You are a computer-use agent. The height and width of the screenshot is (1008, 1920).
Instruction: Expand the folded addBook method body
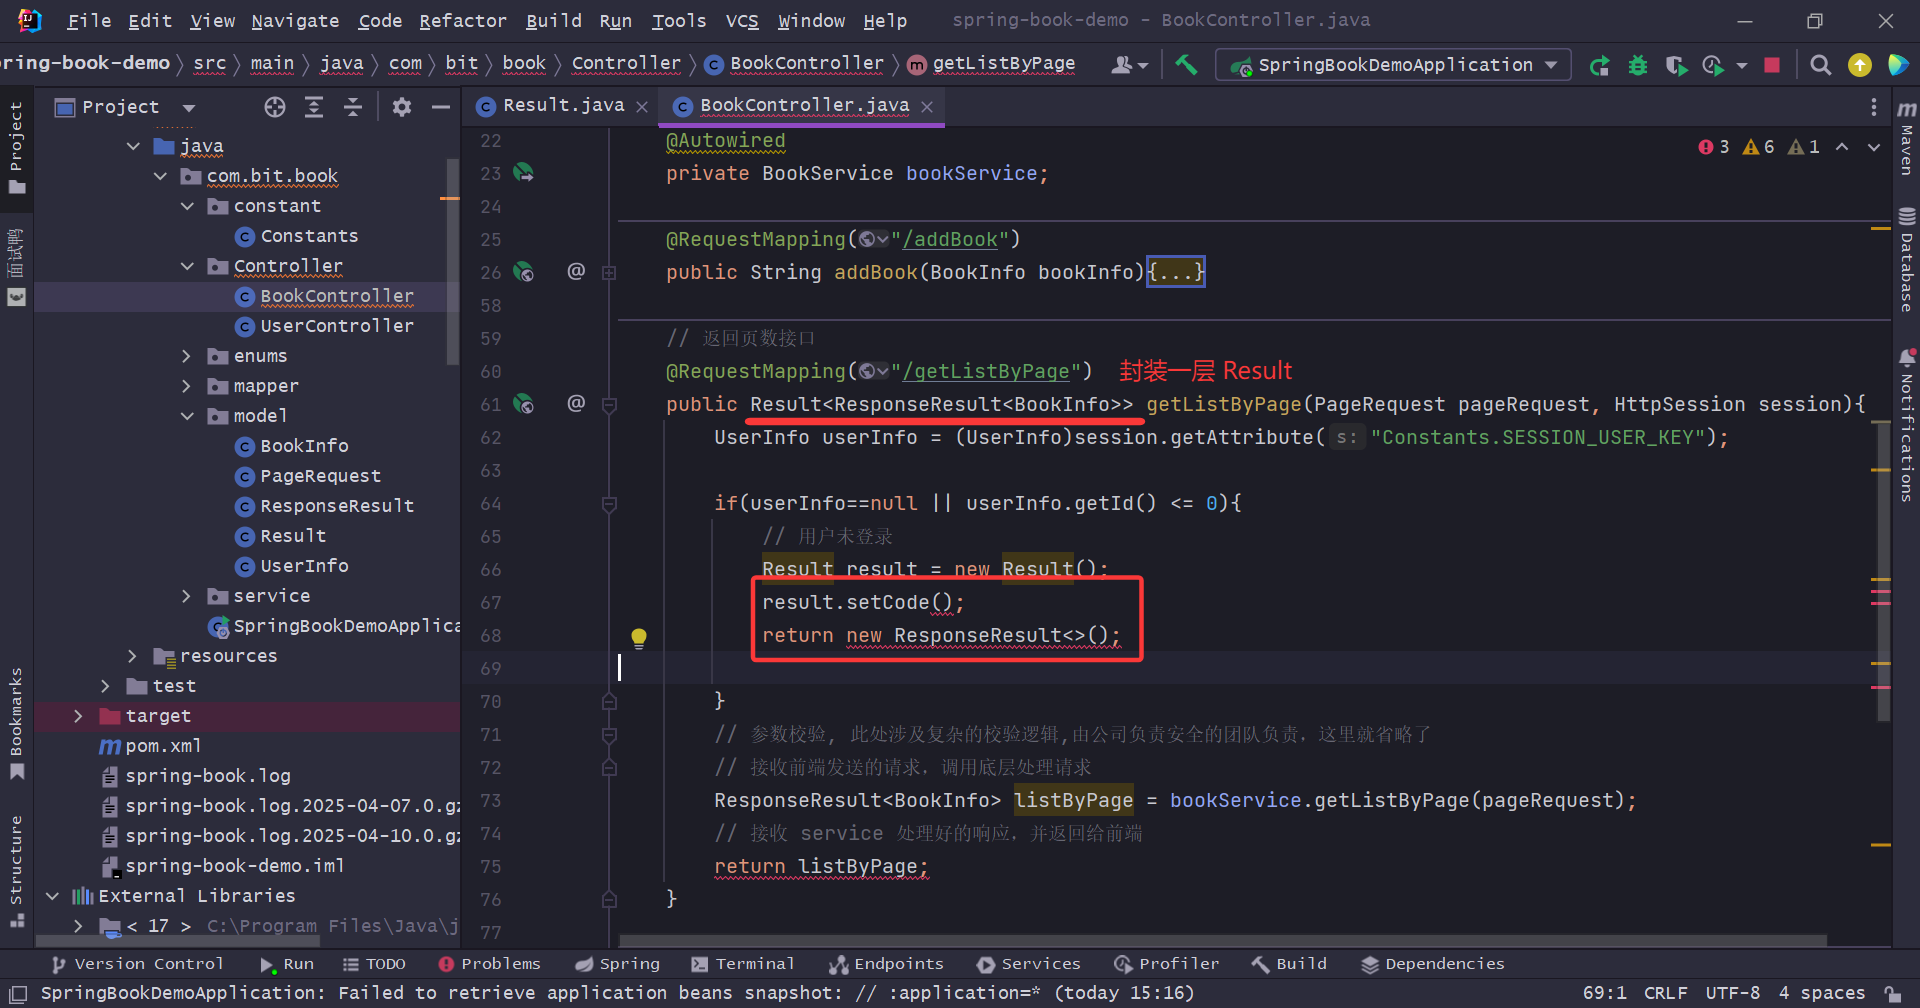point(1176,272)
